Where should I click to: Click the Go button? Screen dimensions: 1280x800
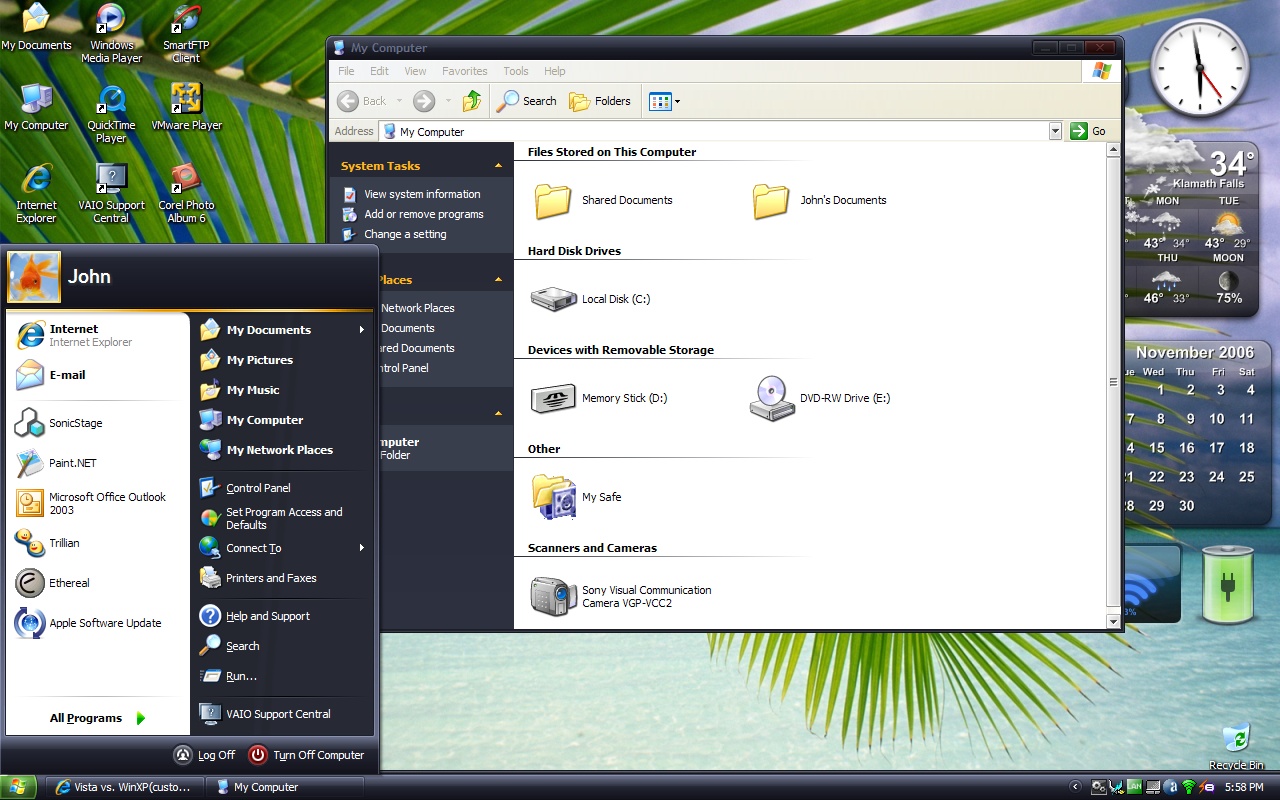(x=1090, y=131)
